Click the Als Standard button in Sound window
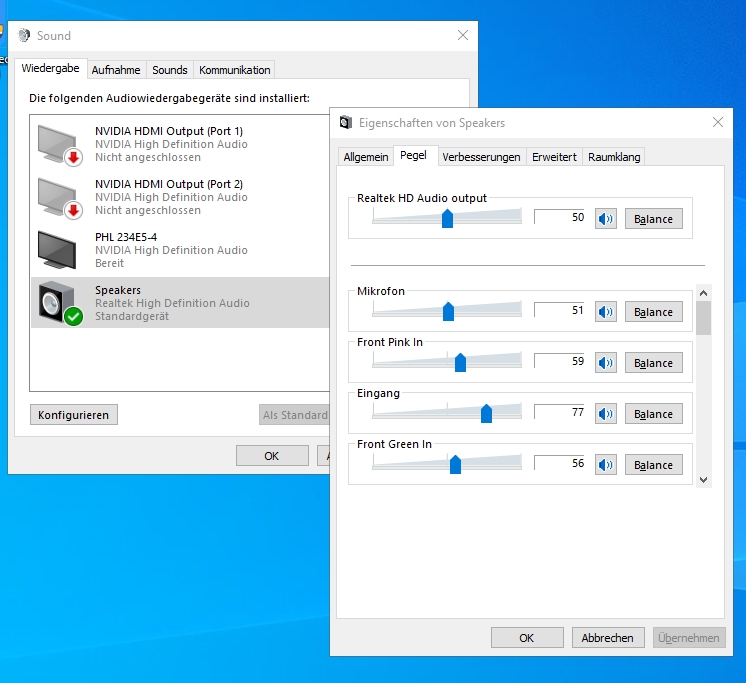The height and width of the screenshot is (683, 746). pos(294,415)
